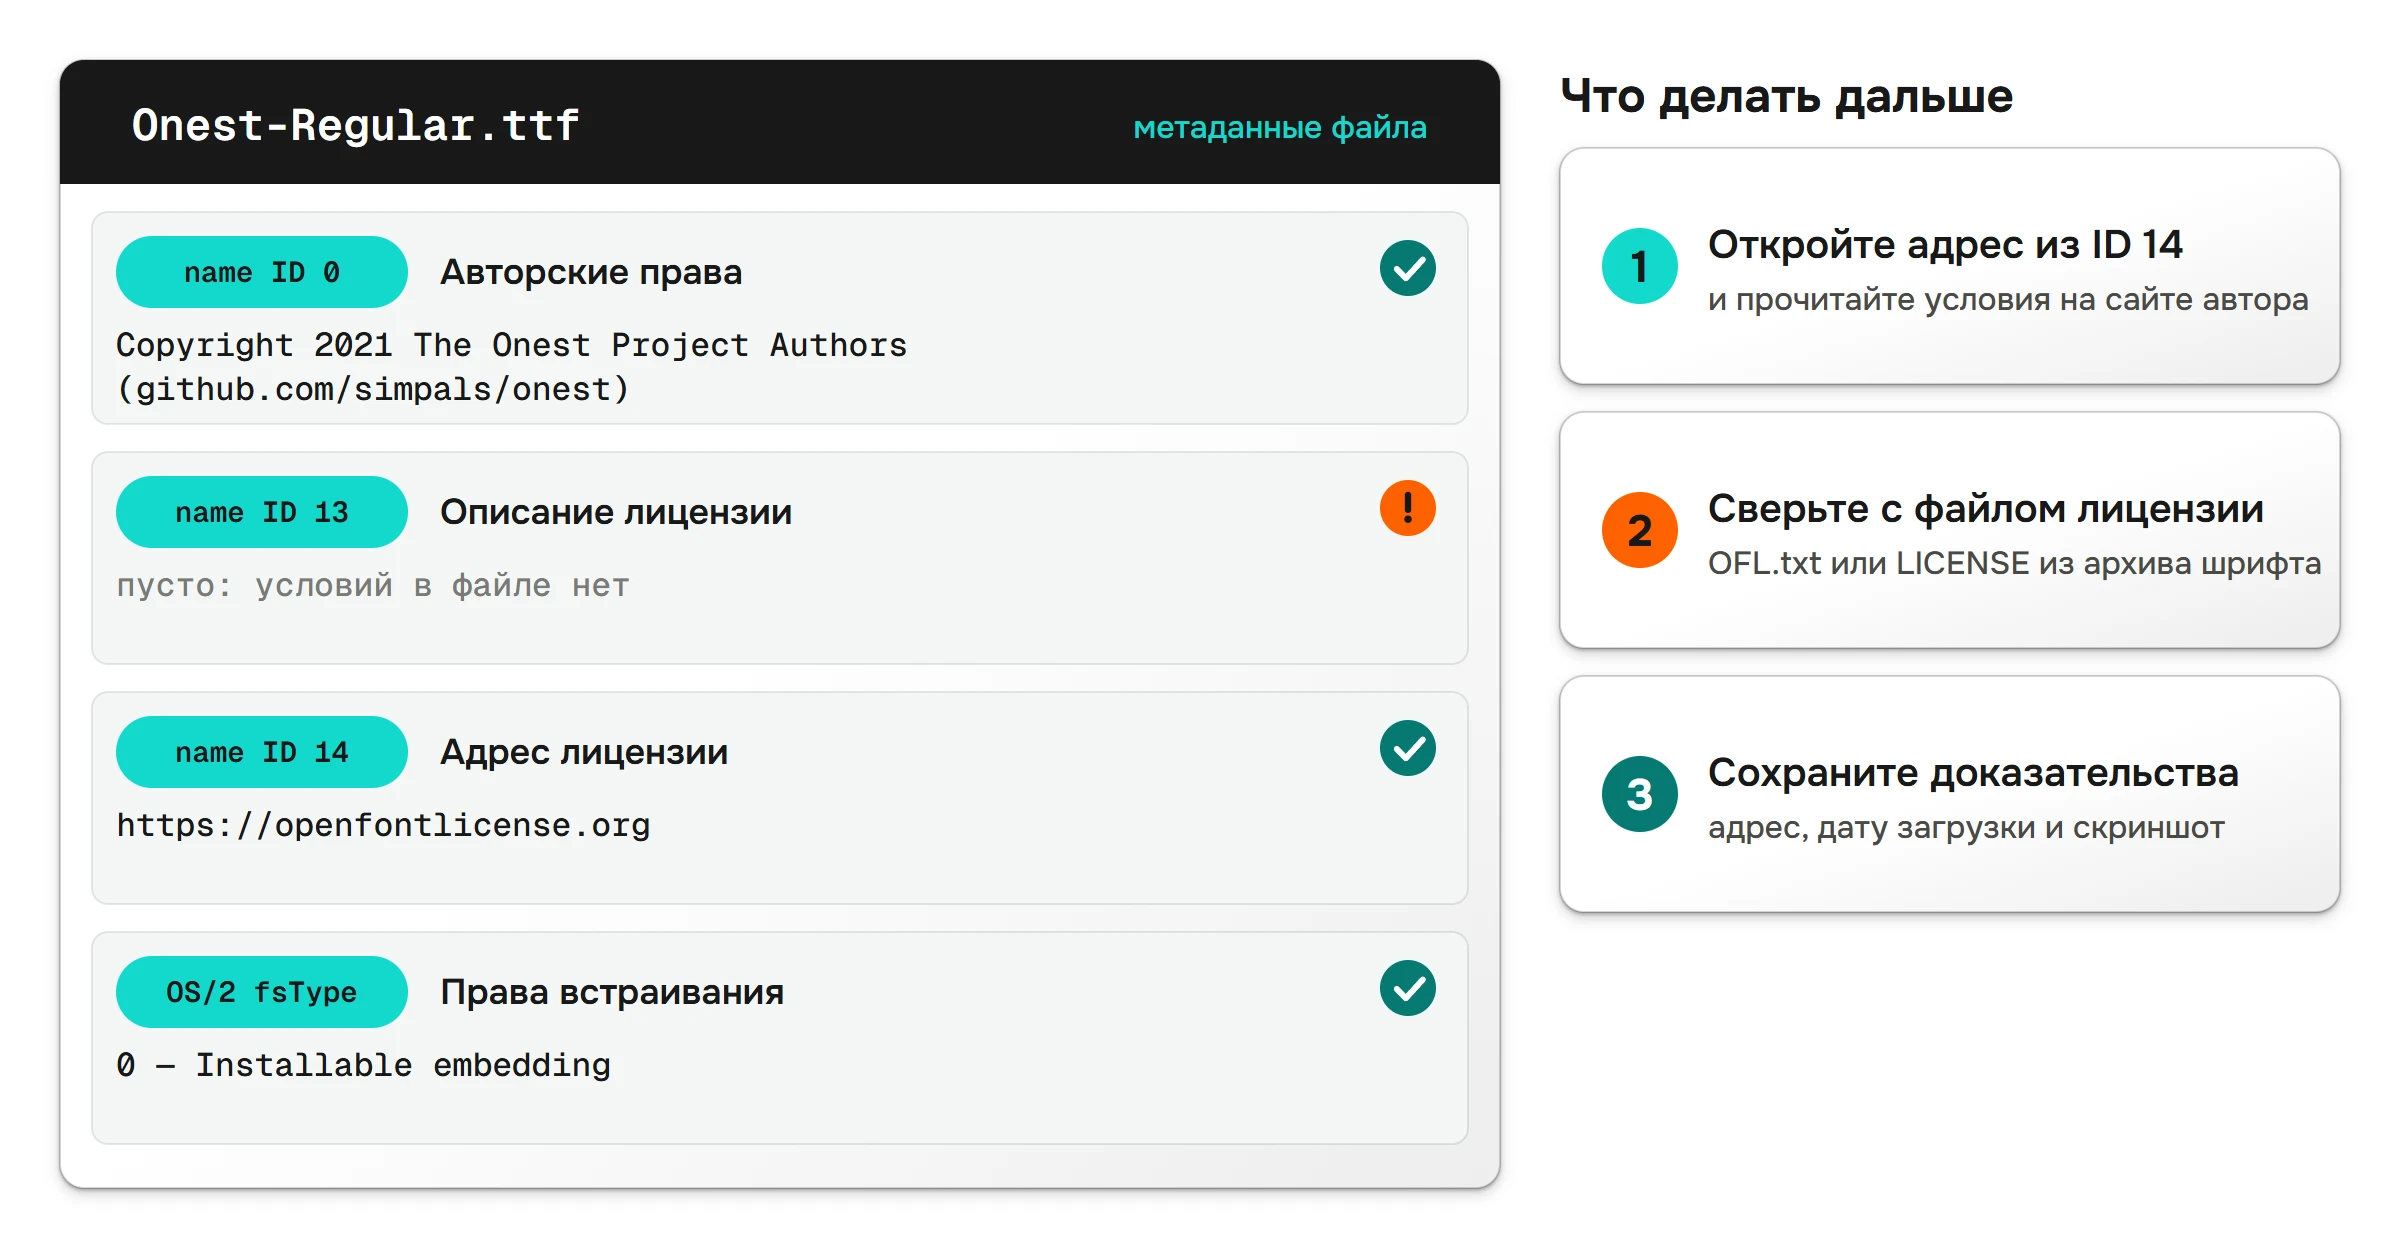Click the green checkmark beside Права встраивания
Screen dimensions: 2400x1248
1407,988
